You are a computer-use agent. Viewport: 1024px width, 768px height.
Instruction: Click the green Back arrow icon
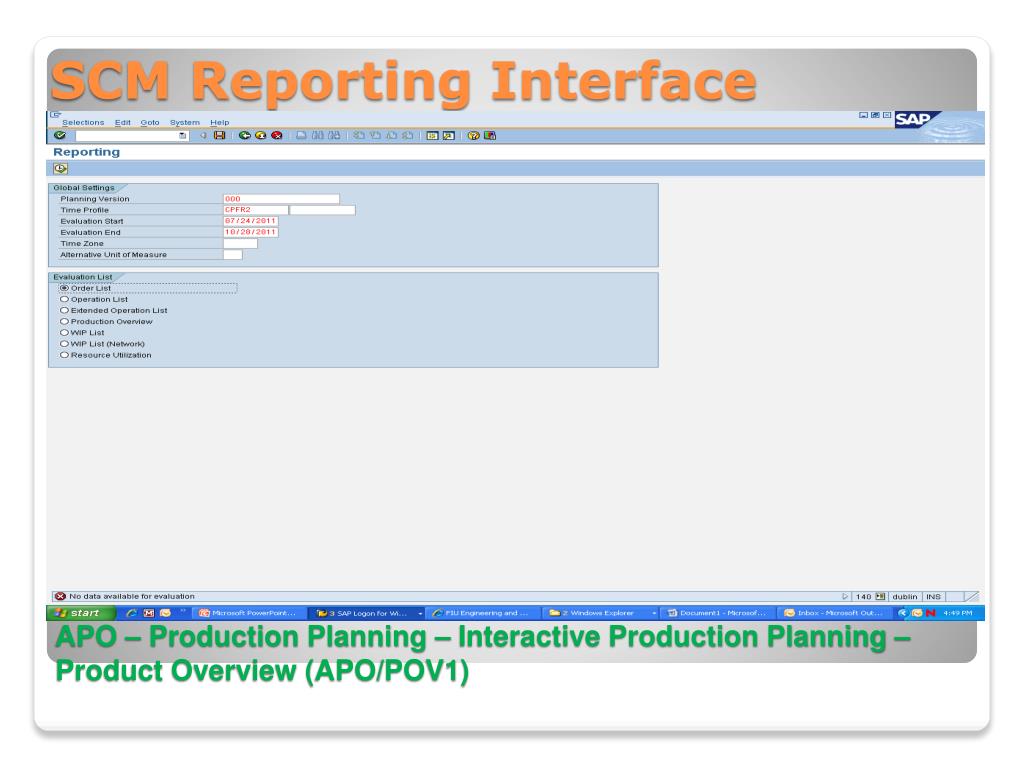tap(244, 135)
